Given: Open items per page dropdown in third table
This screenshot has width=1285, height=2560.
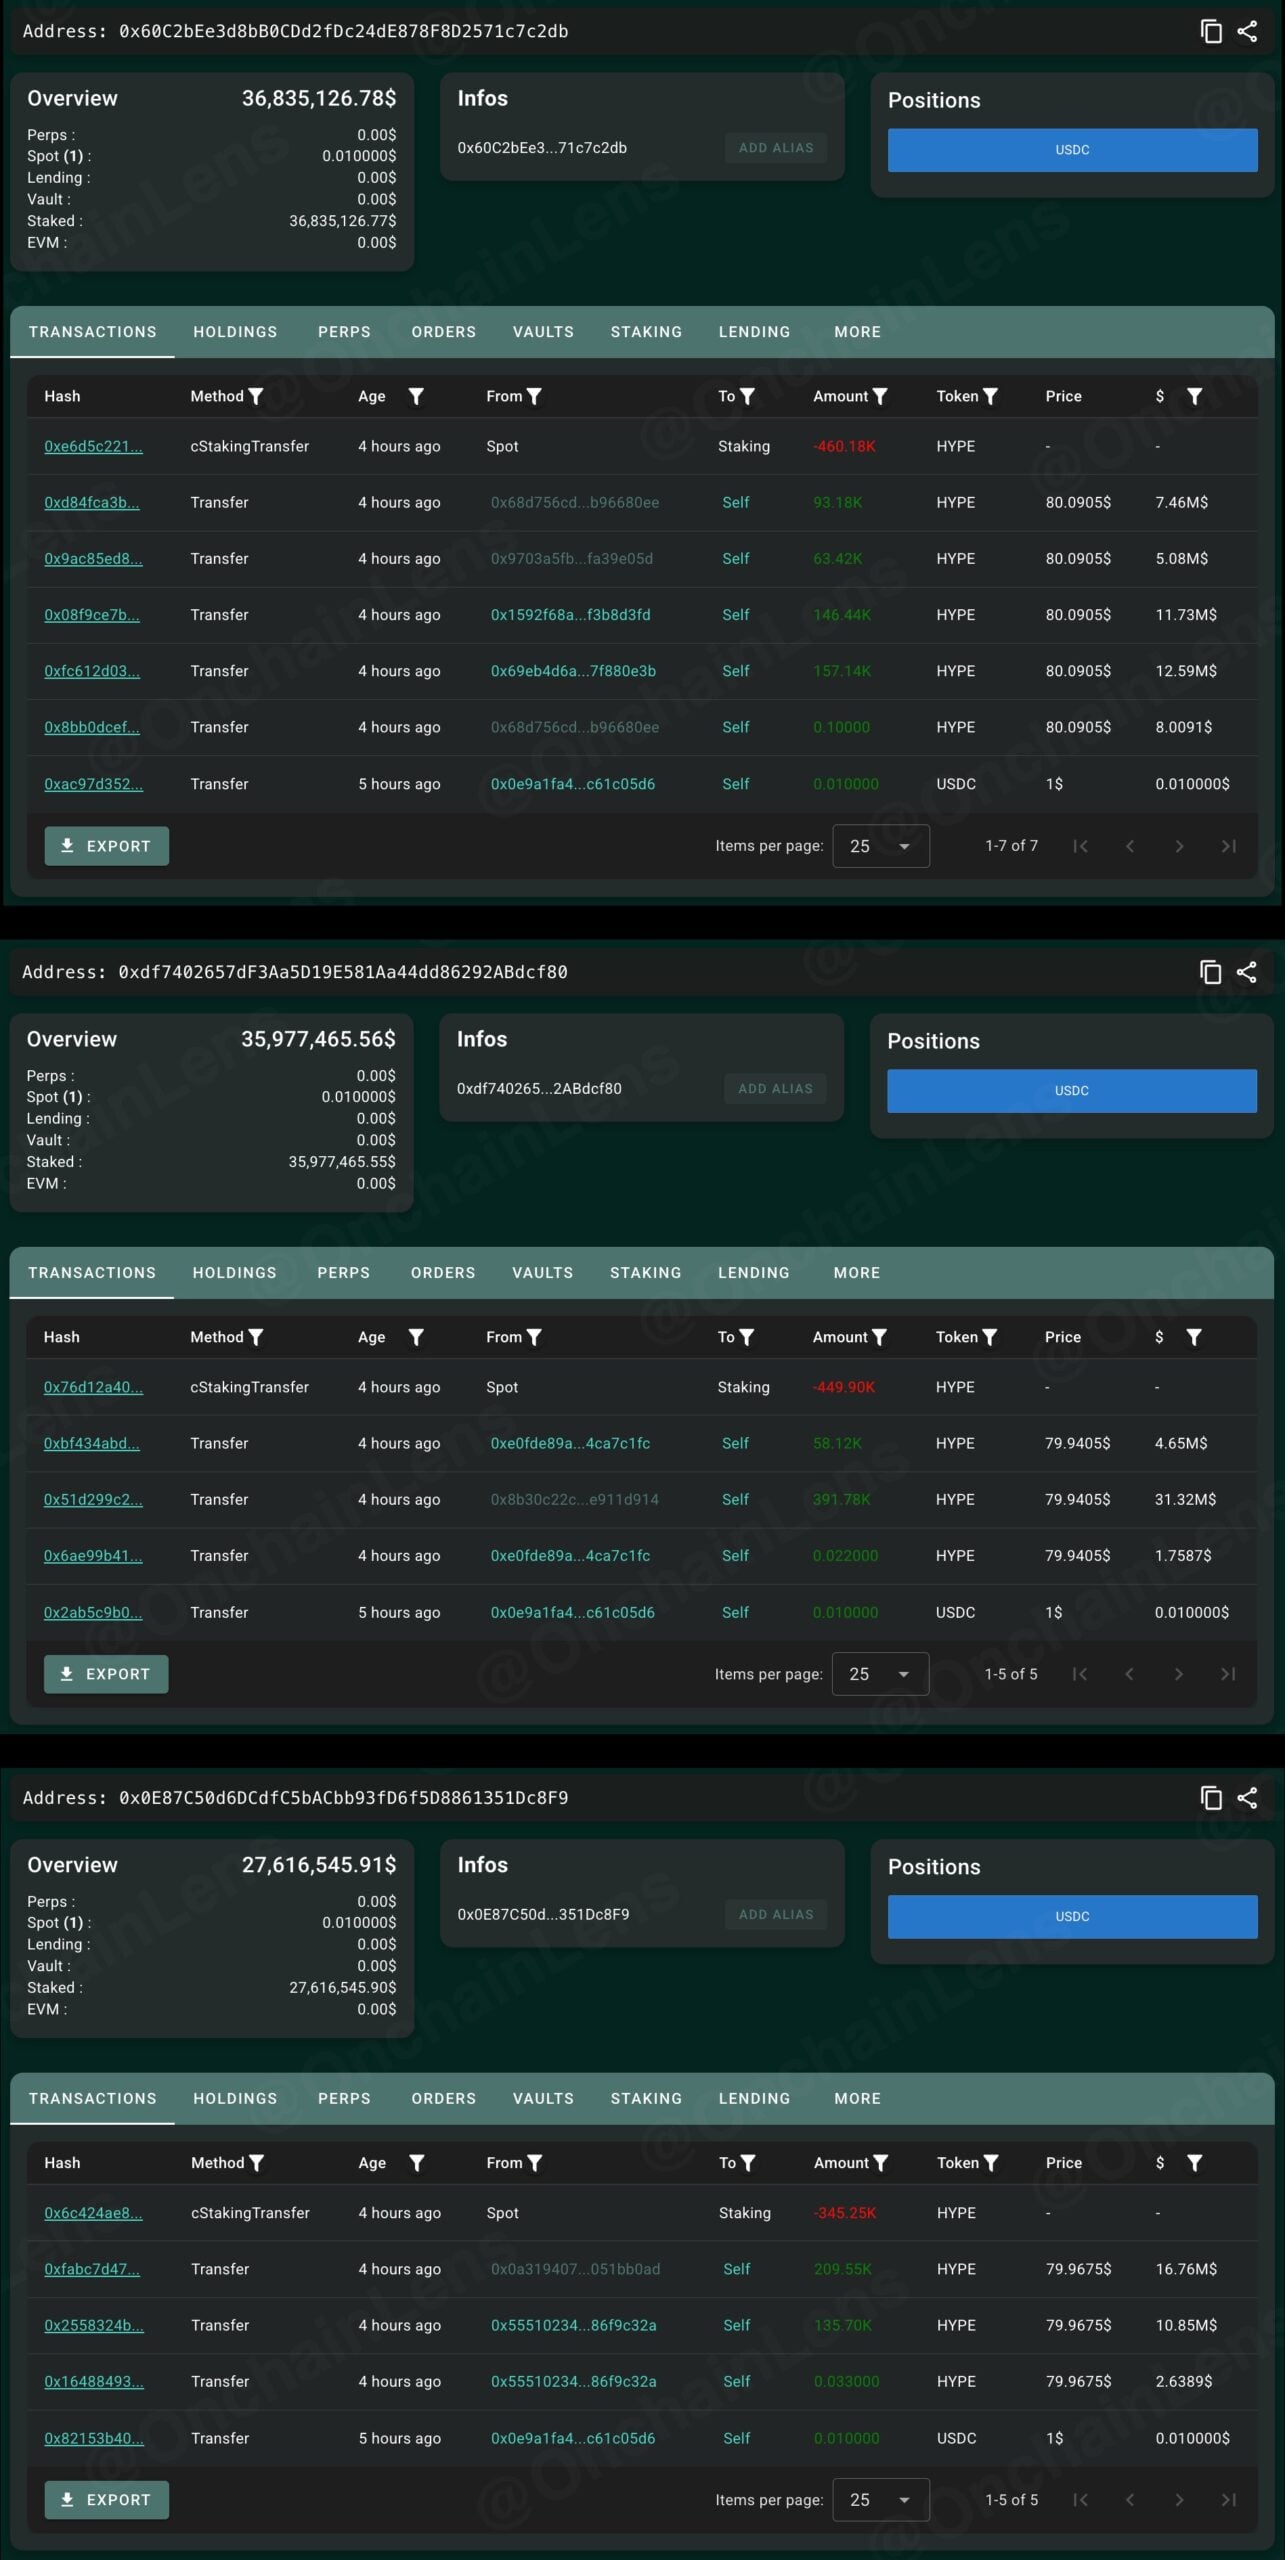Looking at the screenshot, I should pos(881,2500).
